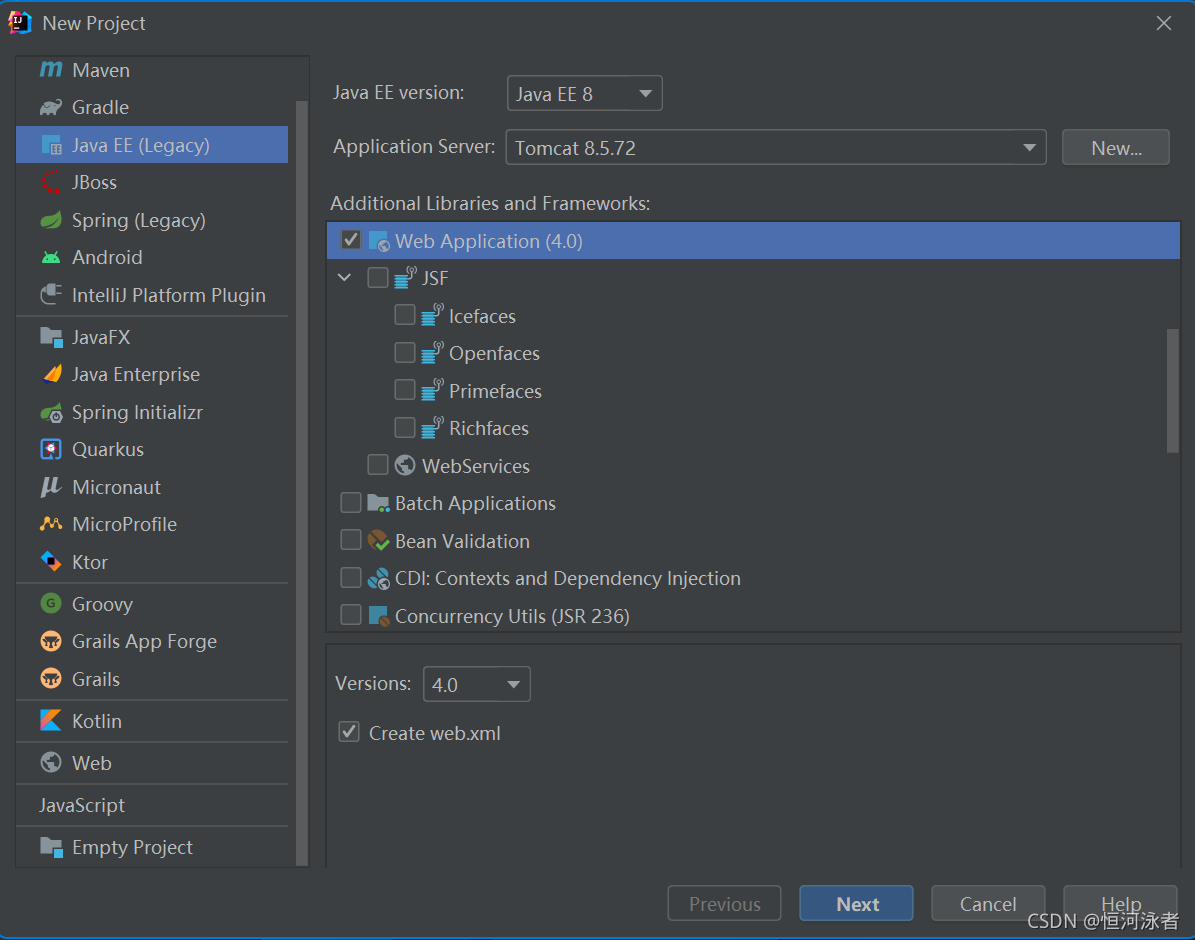1195x940 pixels.
Task: Select the Quarkus icon
Action: tap(51, 449)
